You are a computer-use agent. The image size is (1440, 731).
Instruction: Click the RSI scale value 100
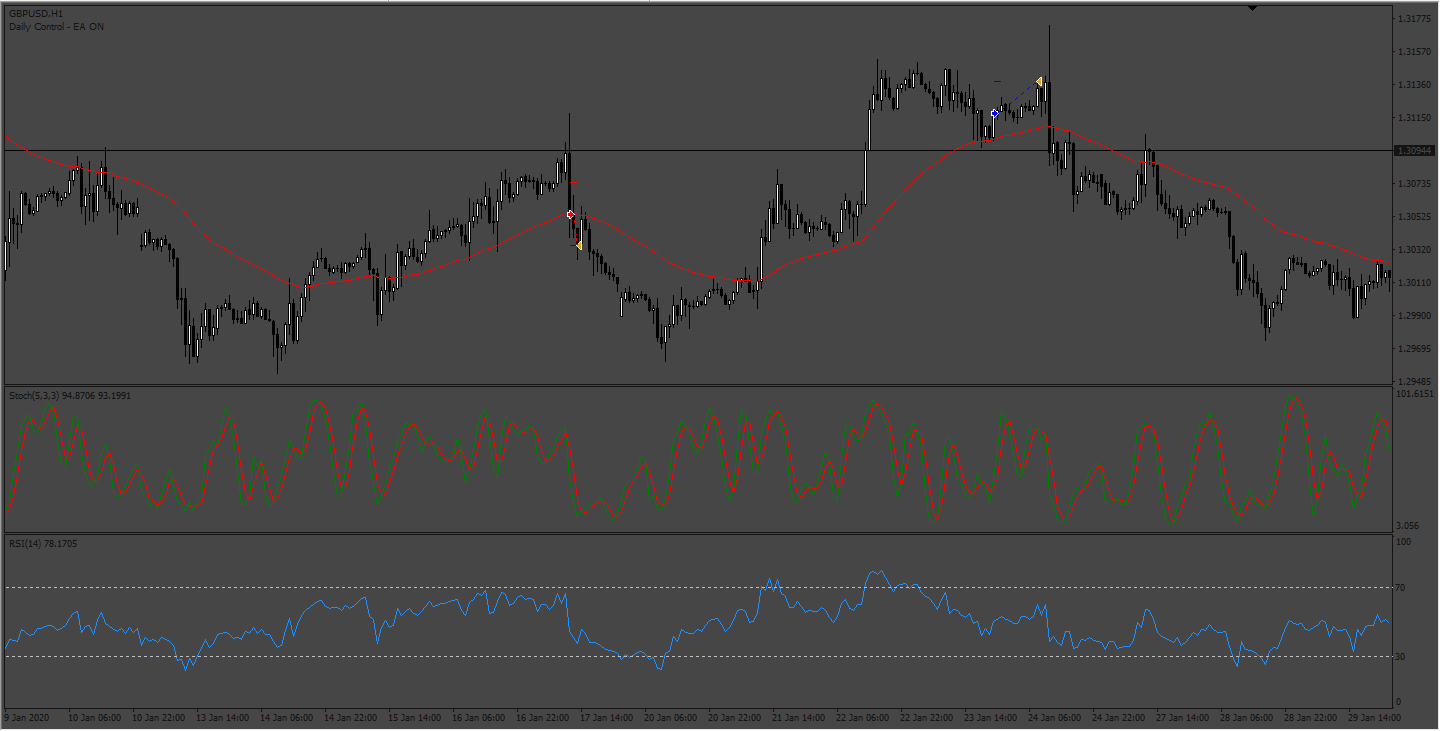tap(1405, 542)
